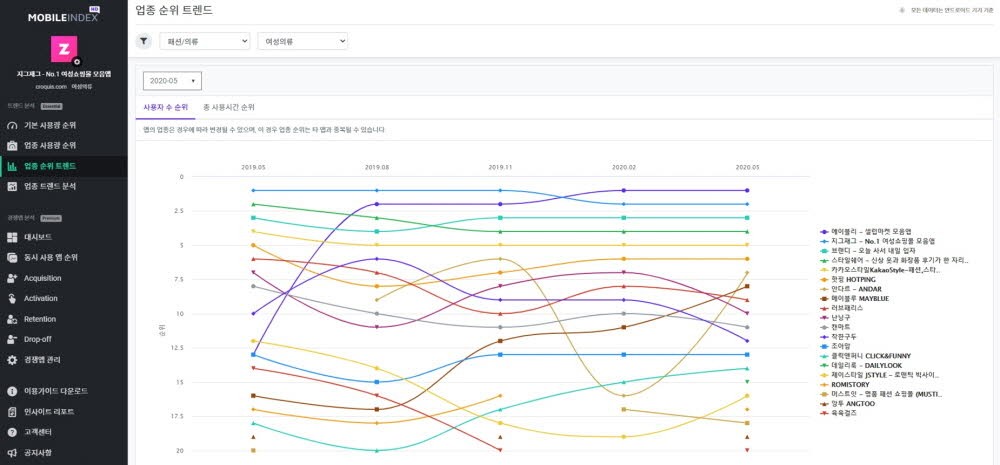
Task: Toggle 클릭앤퍼니 CLICK&FUNNY legend entry
Action: point(865,356)
